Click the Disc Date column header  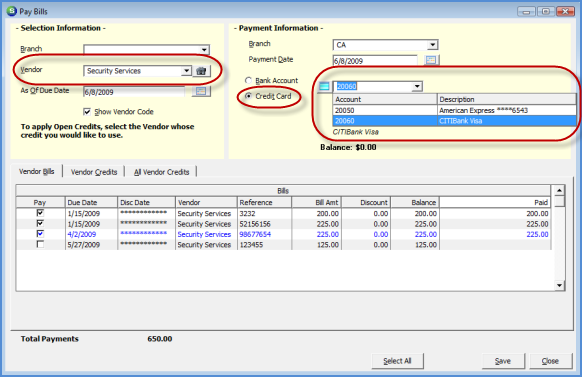click(146, 202)
